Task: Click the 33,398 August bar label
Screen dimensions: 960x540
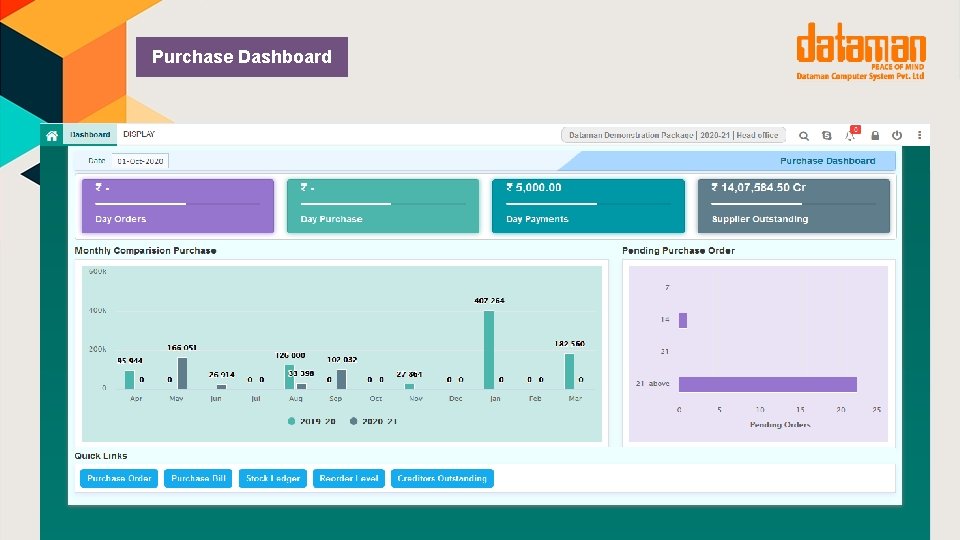Action: coord(301,373)
